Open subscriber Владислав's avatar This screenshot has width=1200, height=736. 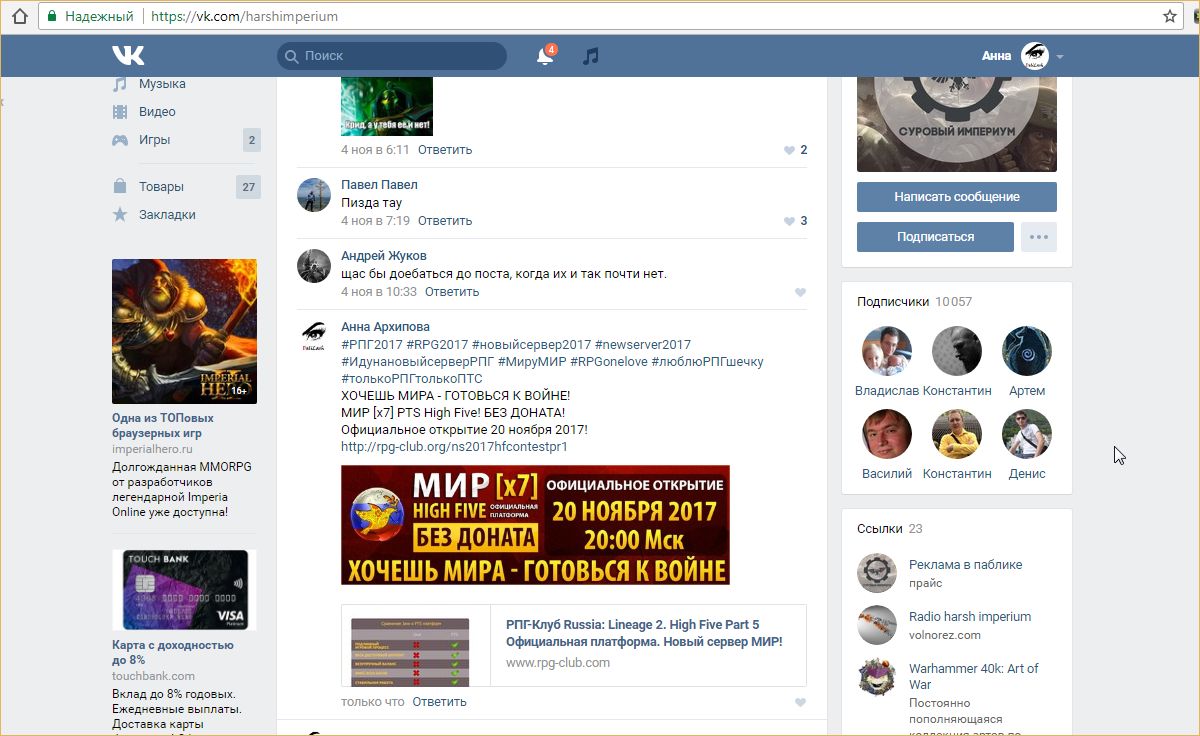[886, 351]
